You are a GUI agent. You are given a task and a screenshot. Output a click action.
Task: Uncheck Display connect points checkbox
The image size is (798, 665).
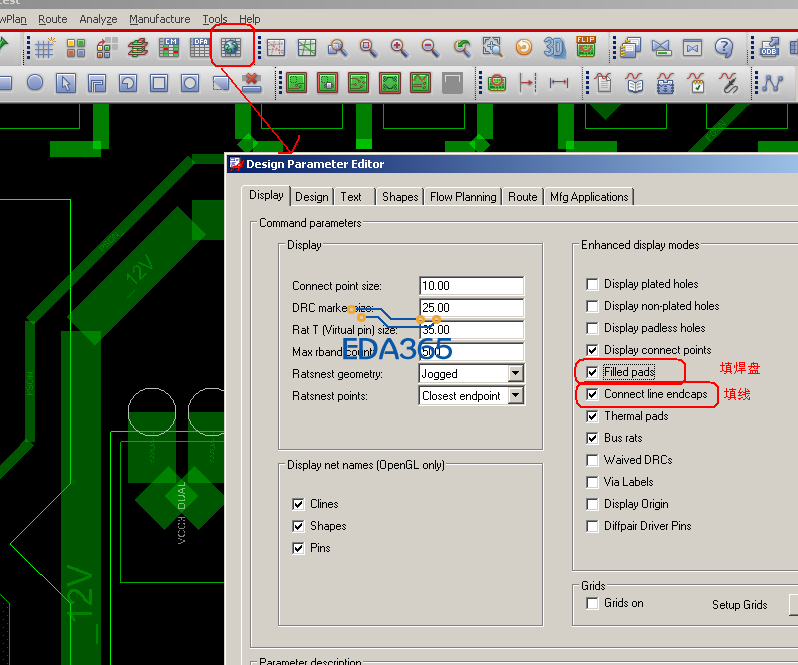(592, 350)
